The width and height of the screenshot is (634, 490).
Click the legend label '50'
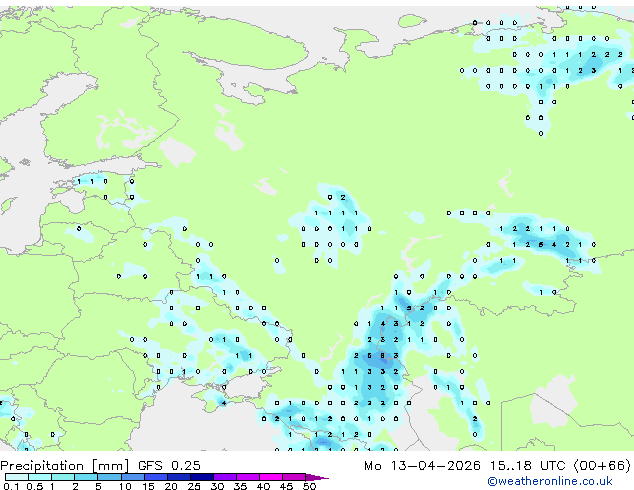point(309,486)
